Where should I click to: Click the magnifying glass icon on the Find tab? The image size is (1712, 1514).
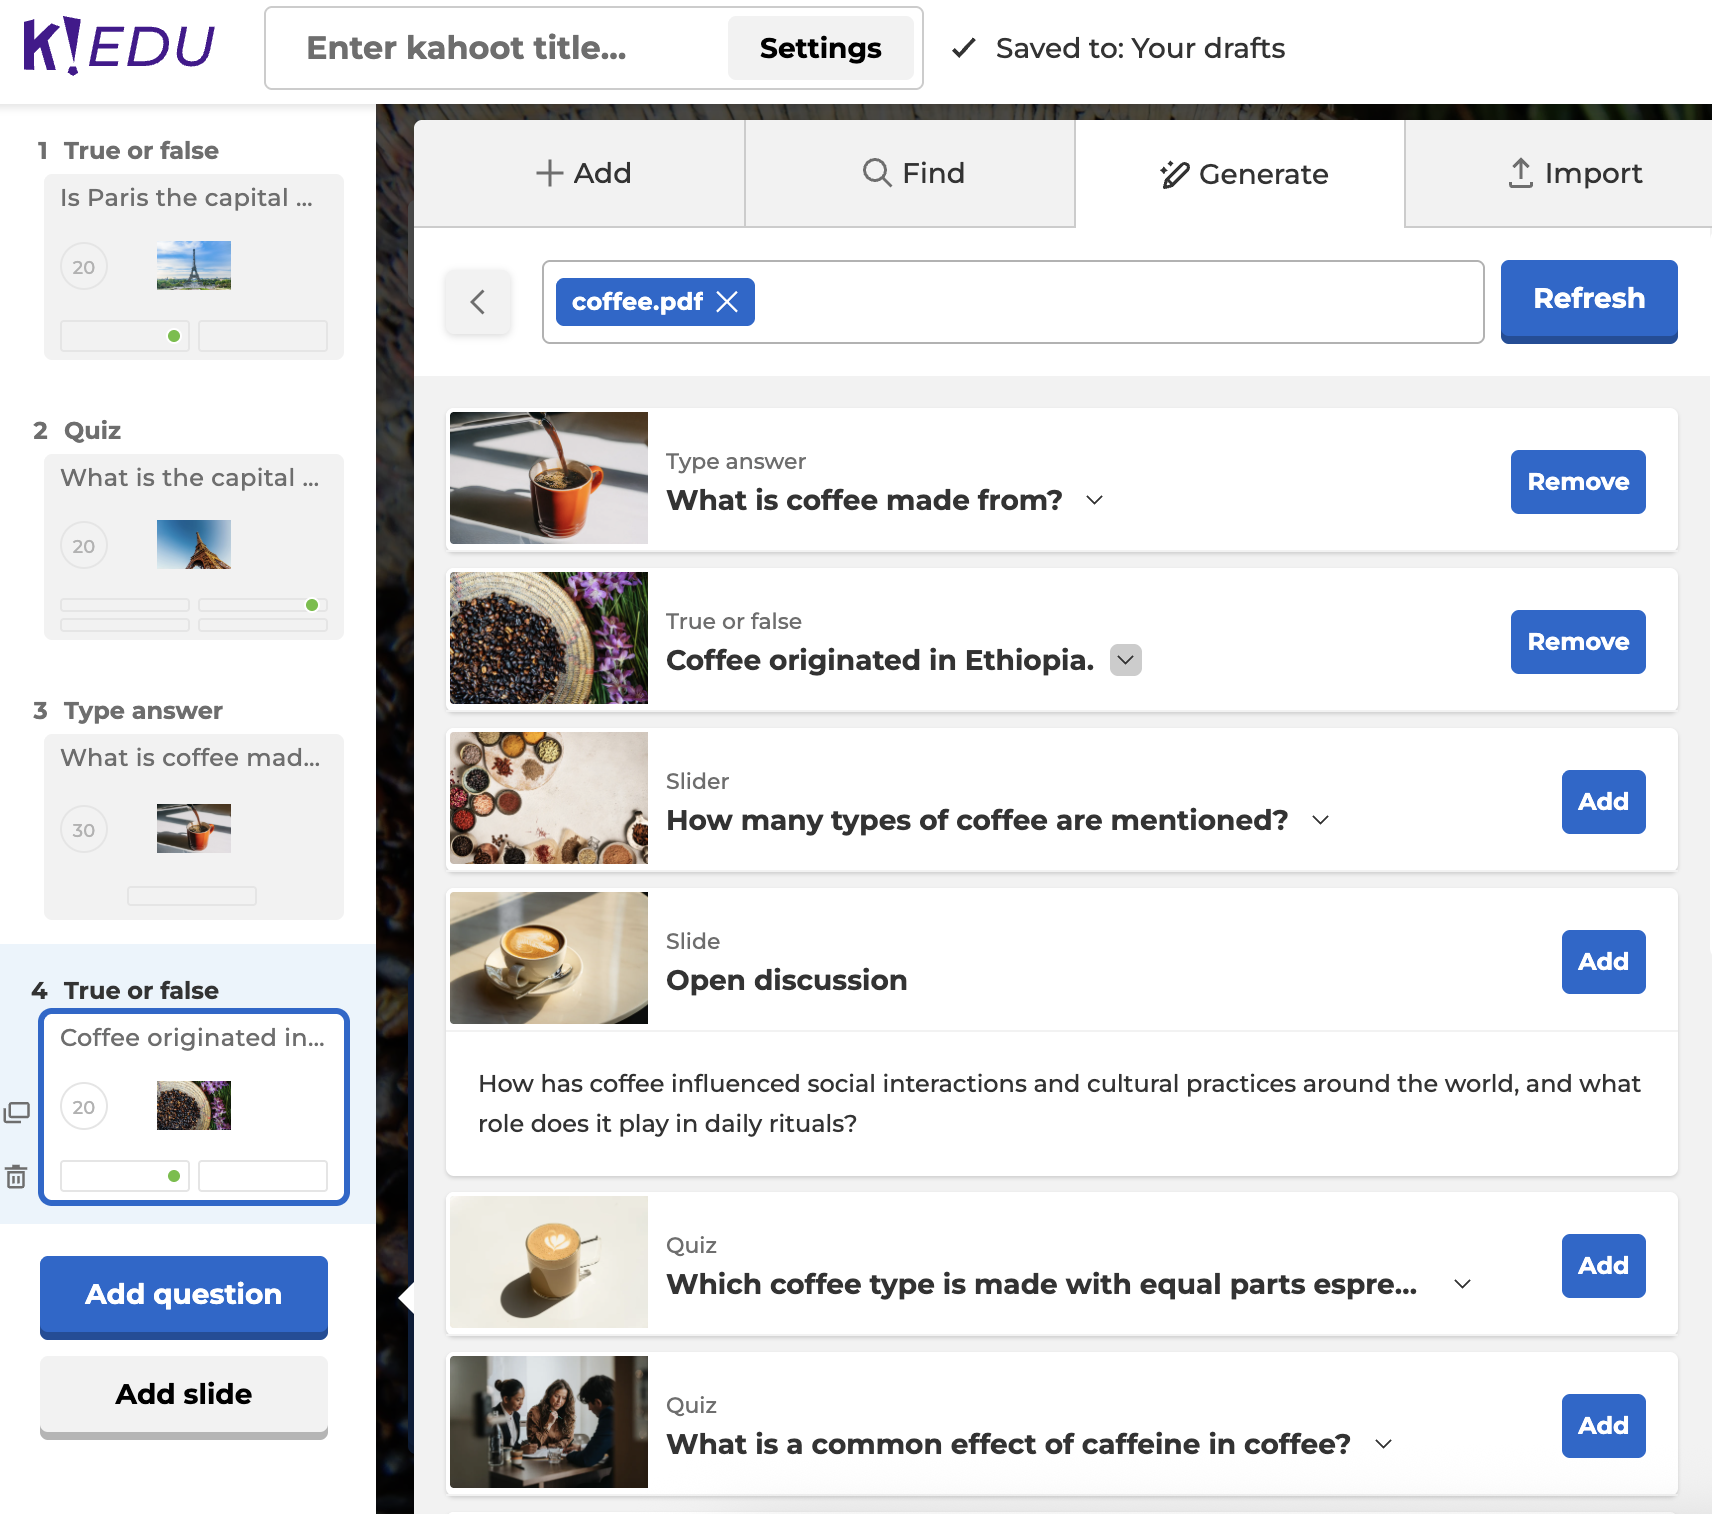878,173
